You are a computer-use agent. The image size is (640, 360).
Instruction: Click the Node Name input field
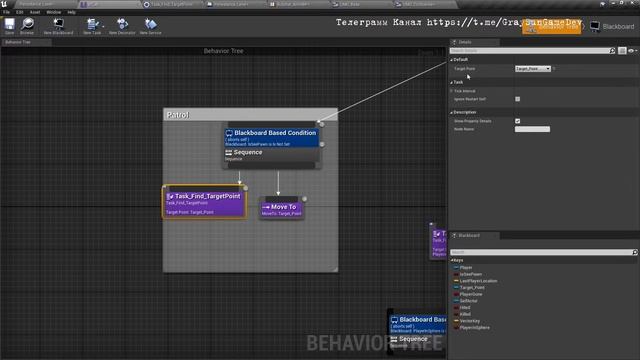coord(532,129)
